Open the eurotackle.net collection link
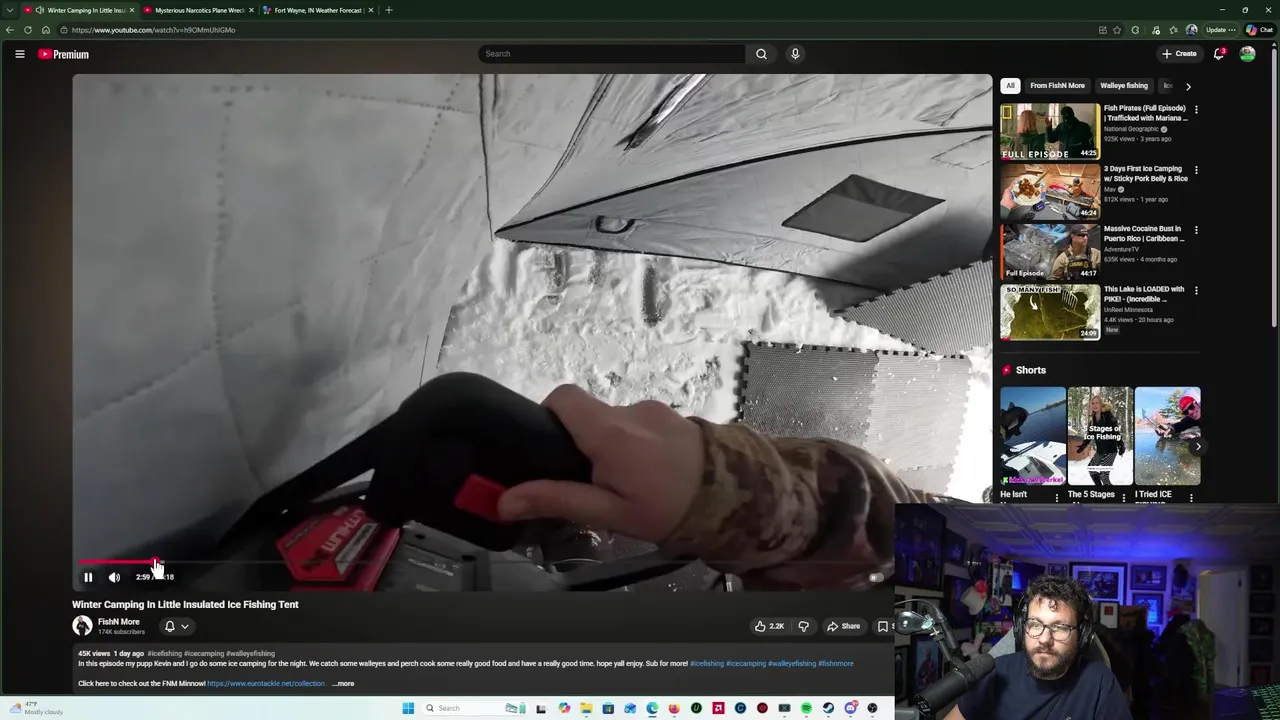This screenshot has height=720, width=1280. (266, 684)
